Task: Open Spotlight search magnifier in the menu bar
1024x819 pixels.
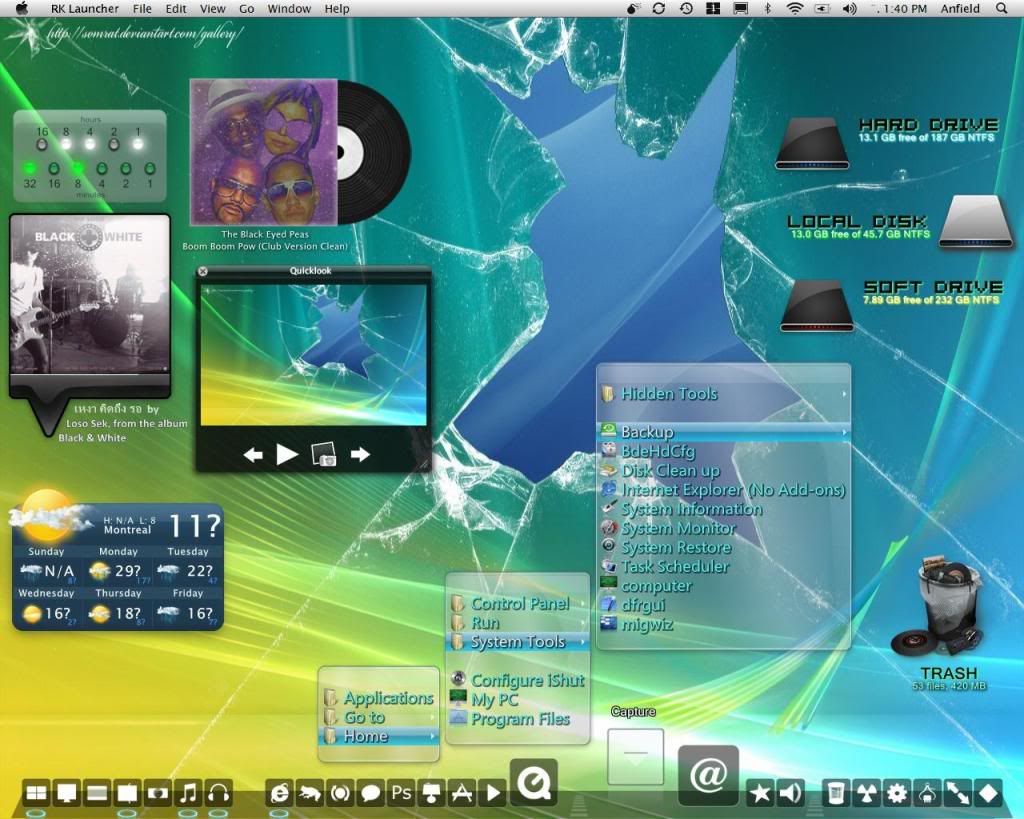Action: click(x=1002, y=8)
